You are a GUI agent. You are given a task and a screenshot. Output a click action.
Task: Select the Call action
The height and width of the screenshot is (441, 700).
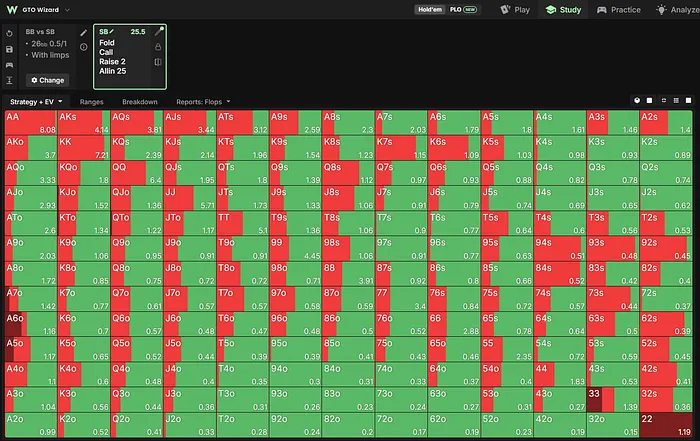pos(106,52)
